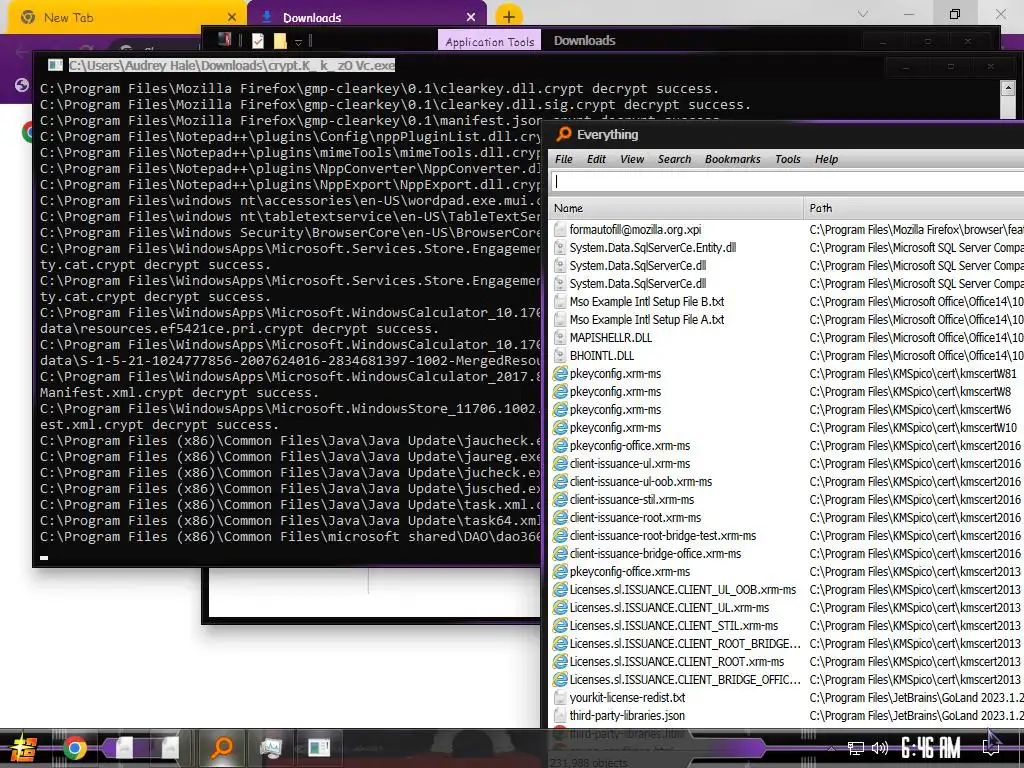Open the network tray icon
This screenshot has width=1024, height=768.
click(855, 748)
